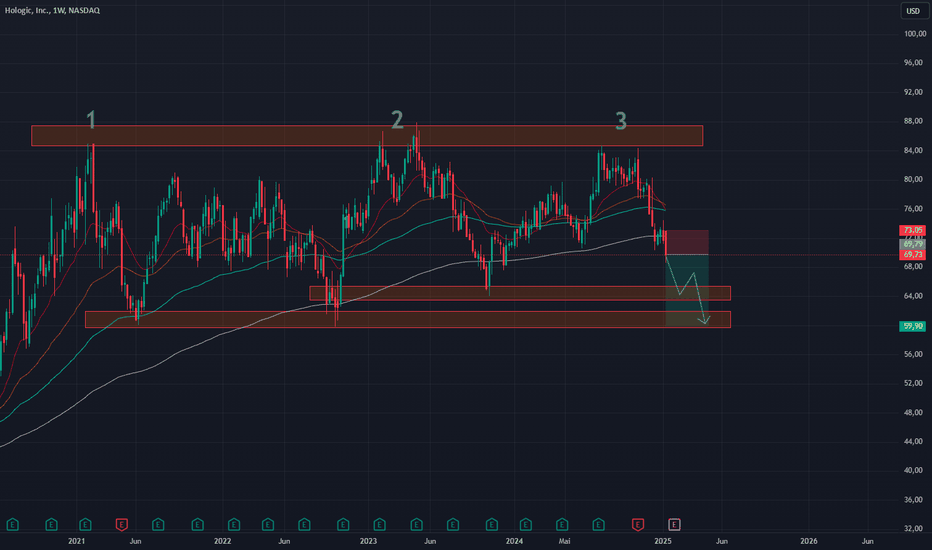Image resolution: width=932 pixels, height=550 pixels.
Task: Click the 88,00 value on the price axis
Action: coord(913,121)
